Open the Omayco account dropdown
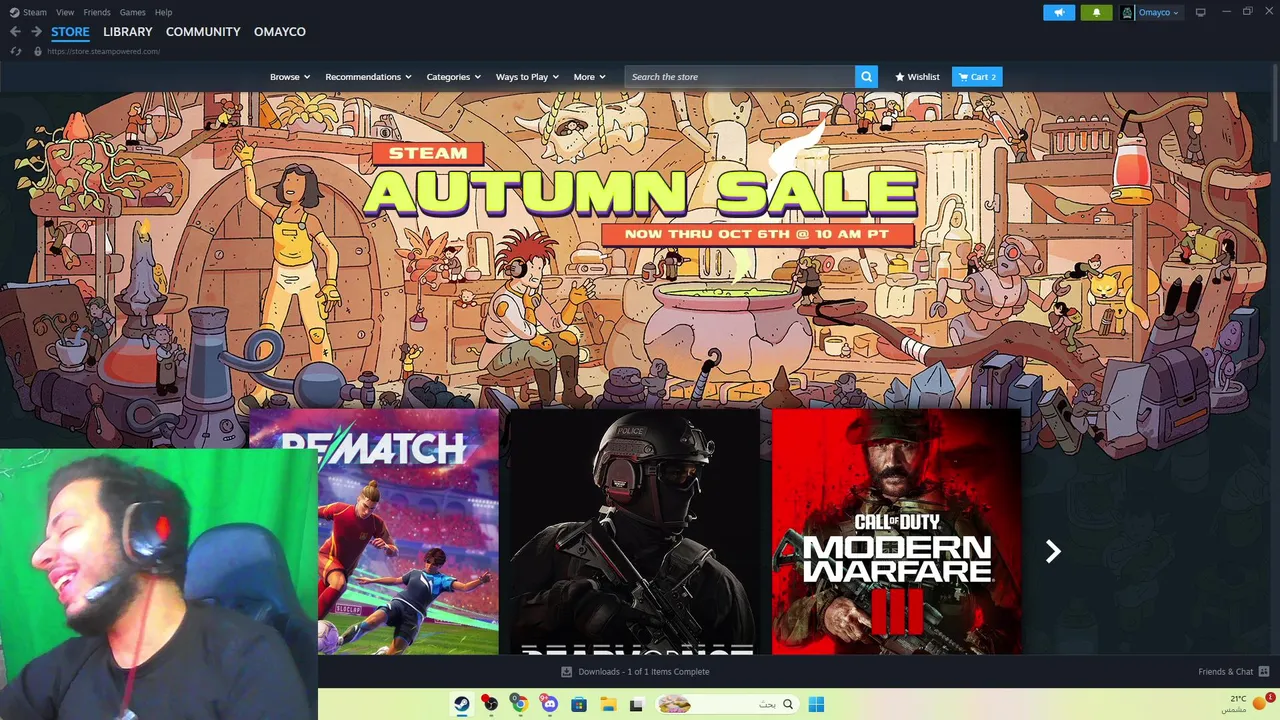1280x720 pixels. pyautogui.click(x=1159, y=12)
